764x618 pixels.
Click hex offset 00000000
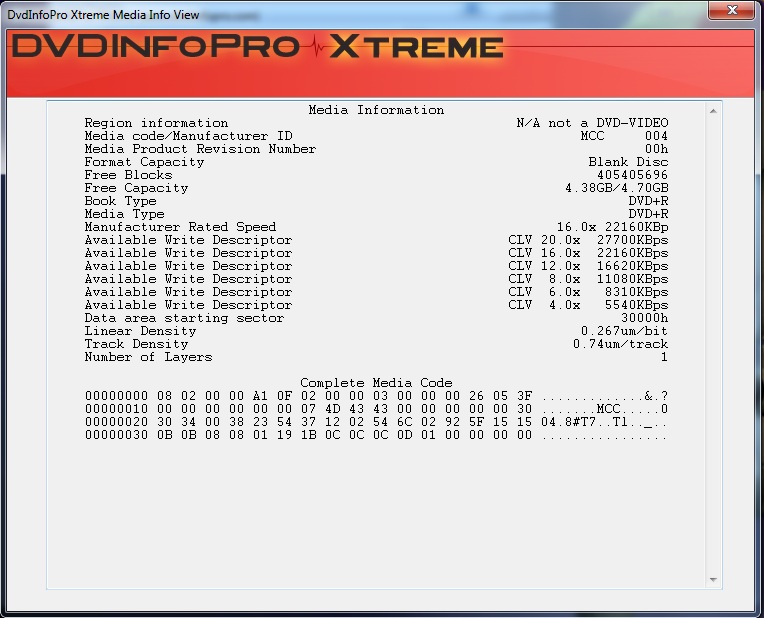116,396
